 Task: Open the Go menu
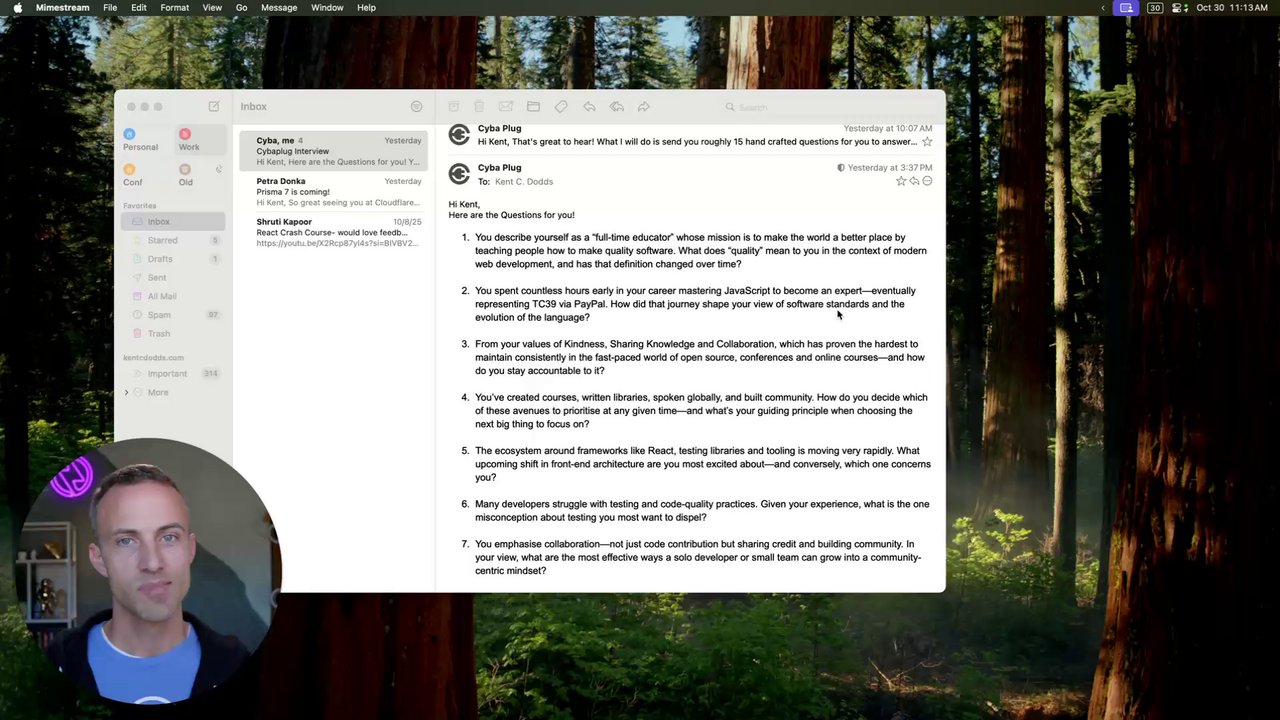241,7
